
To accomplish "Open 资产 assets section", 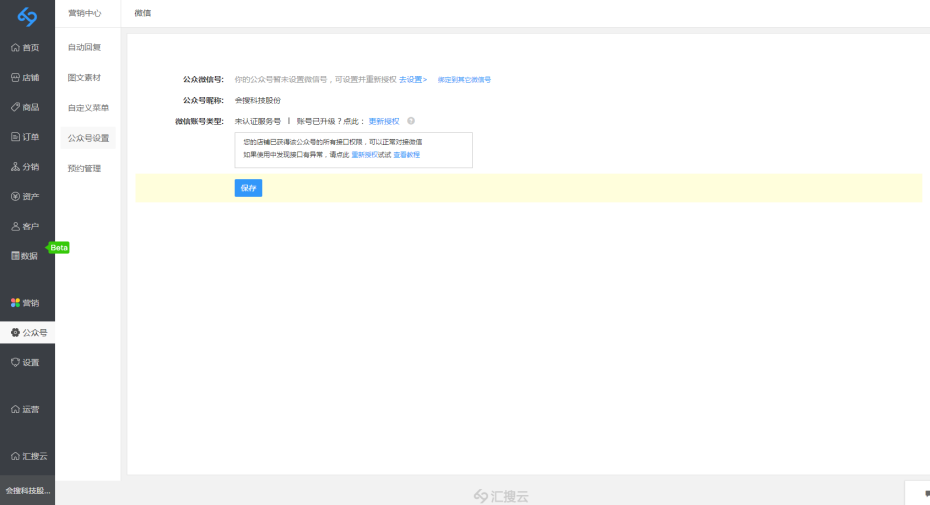I will [x=27, y=196].
